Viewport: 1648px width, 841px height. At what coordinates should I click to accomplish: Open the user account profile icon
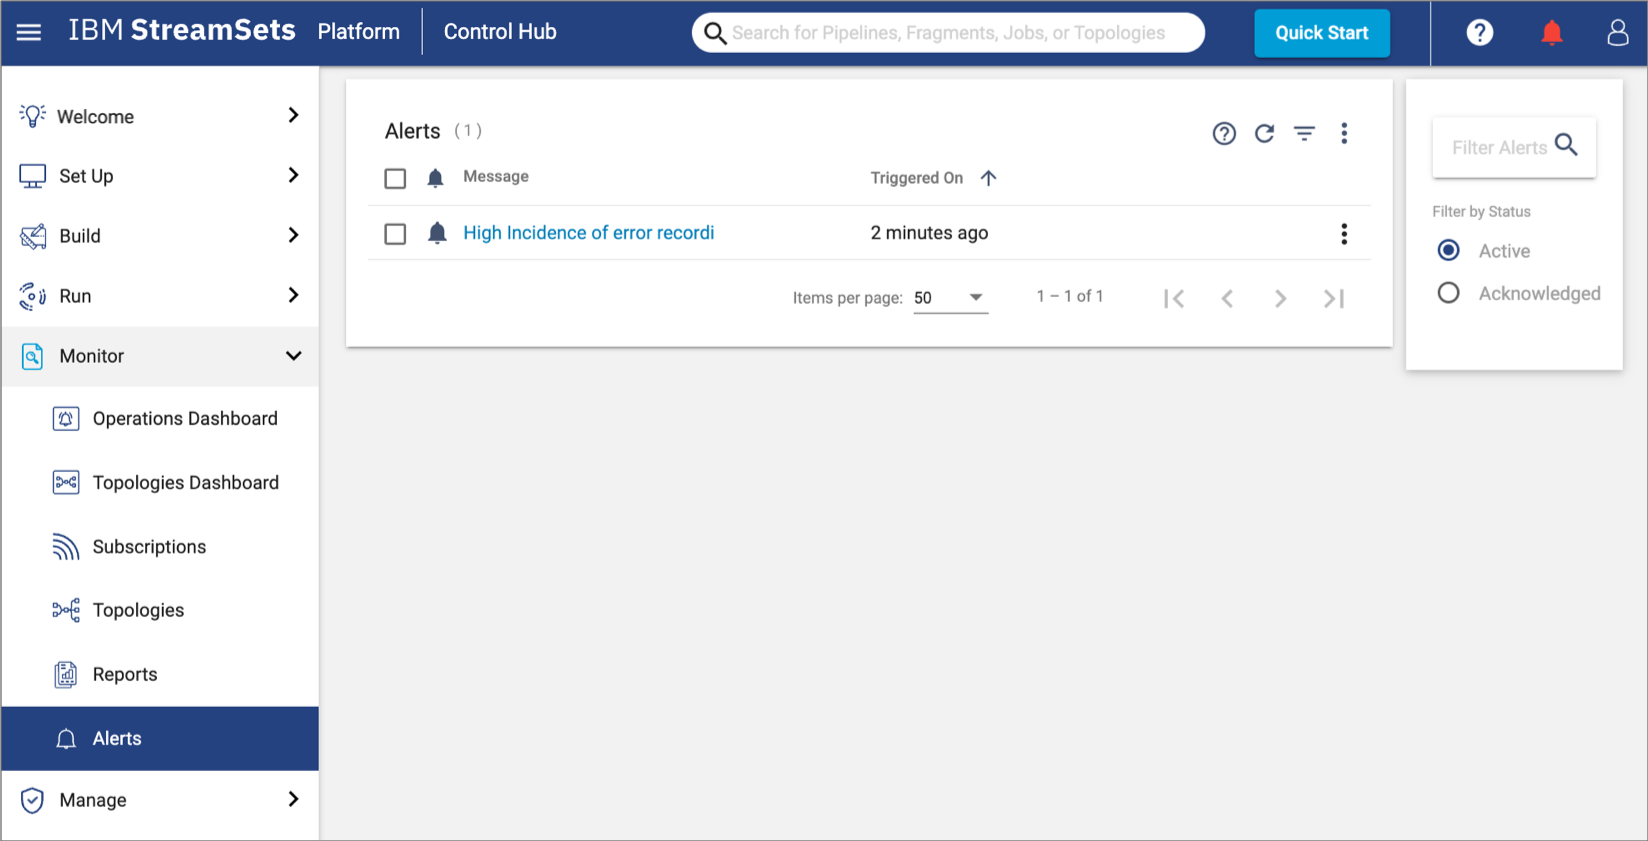(x=1618, y=33)
